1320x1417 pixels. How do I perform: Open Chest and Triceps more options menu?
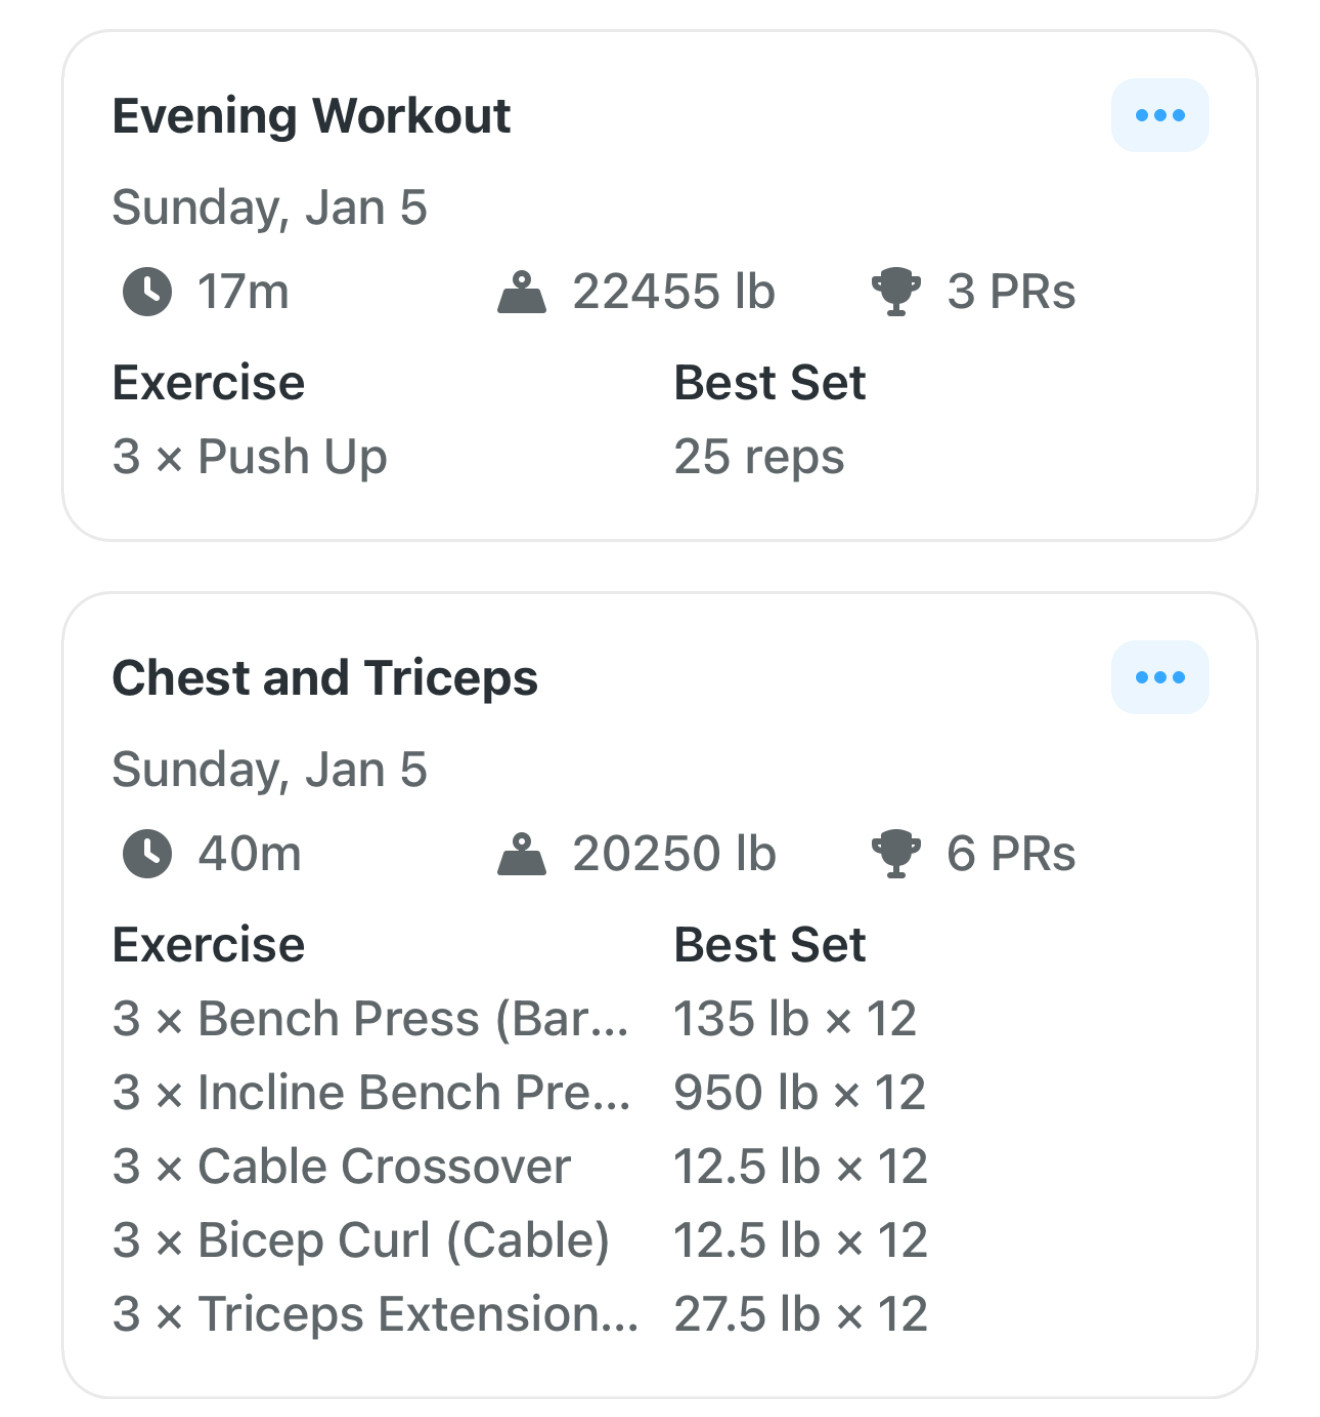[x=1159, y=677]
